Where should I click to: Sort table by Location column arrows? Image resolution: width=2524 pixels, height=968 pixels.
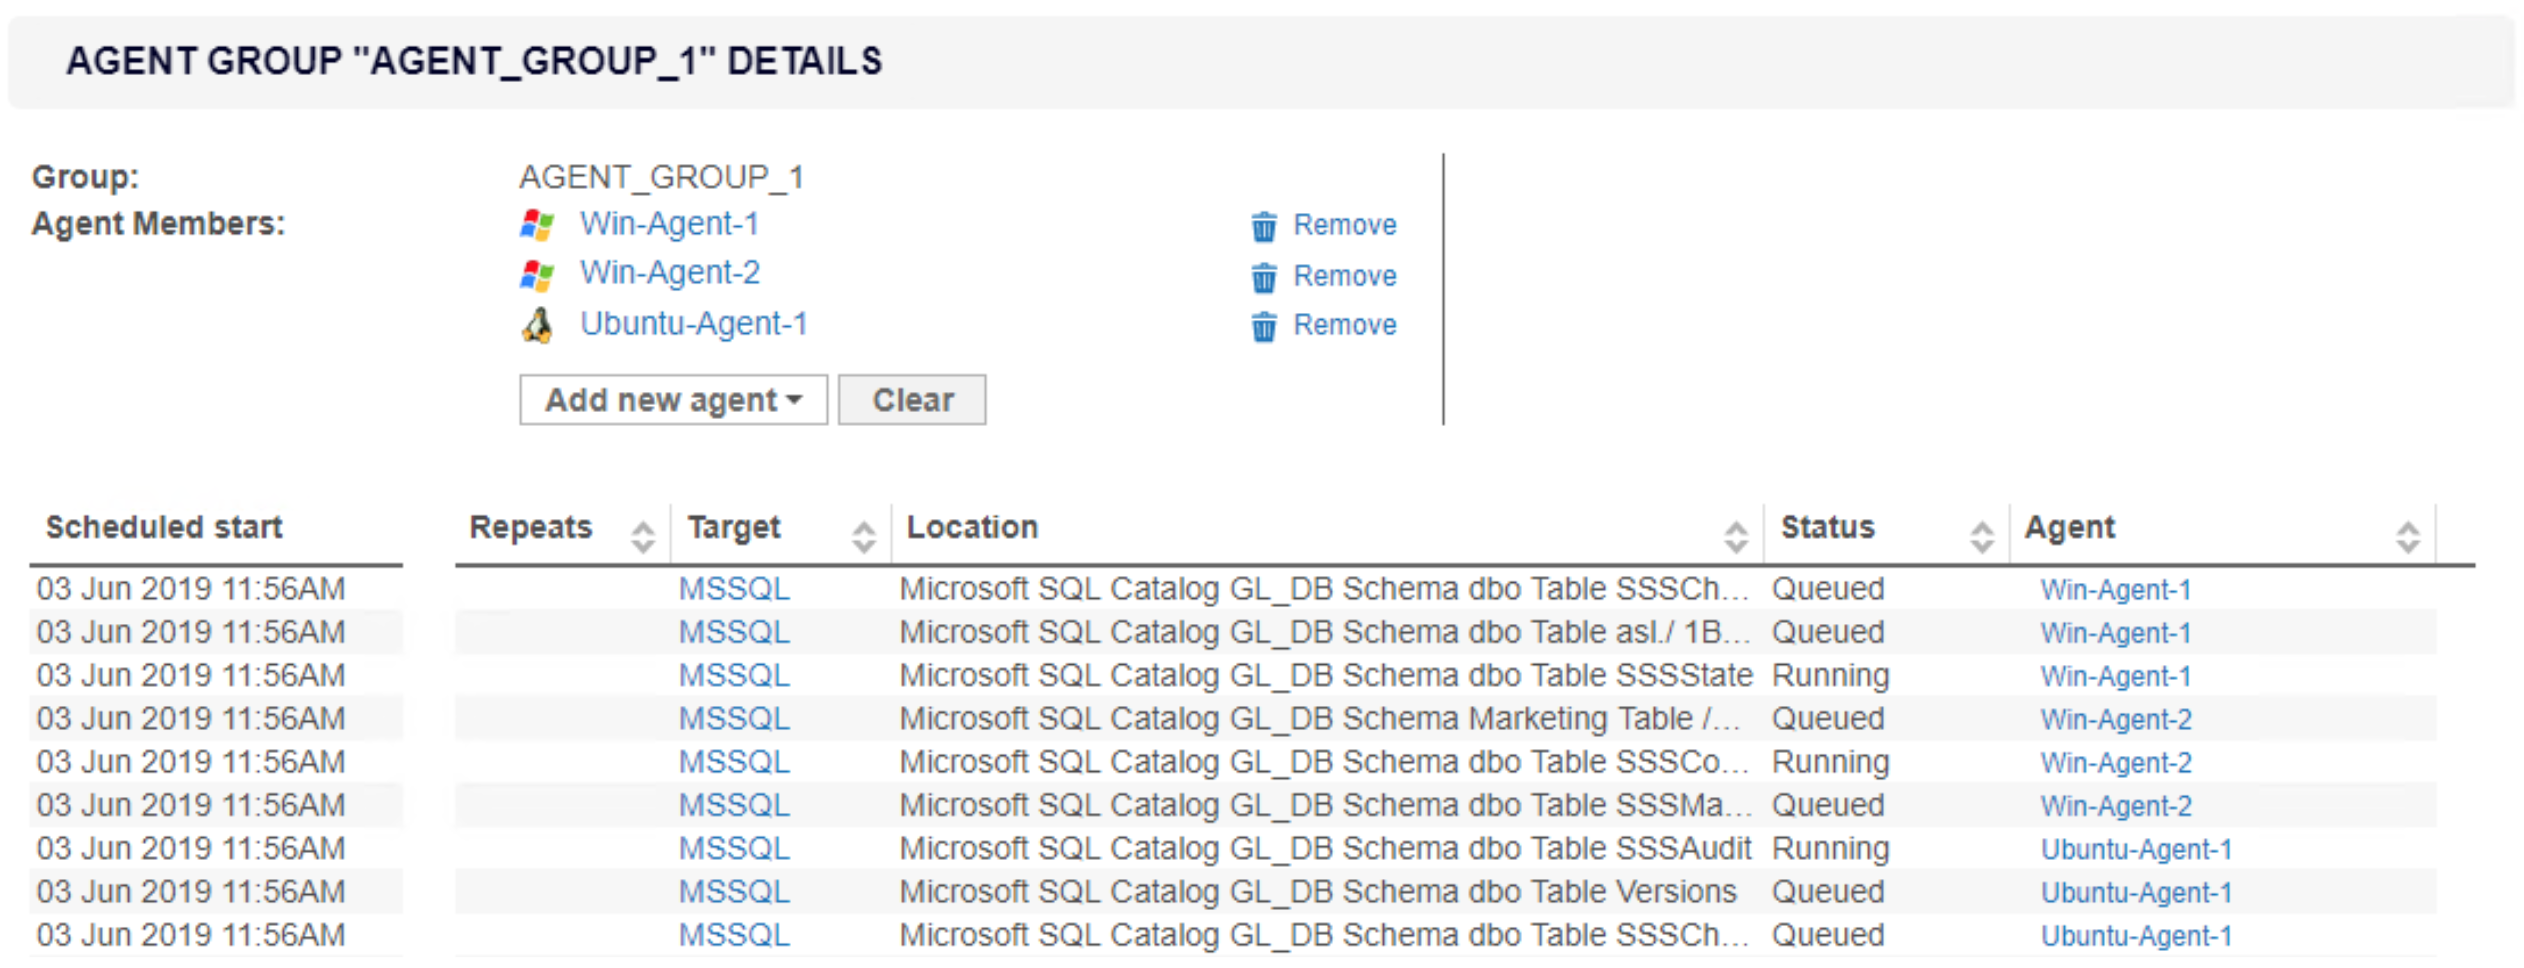click(x=1736, y=537)
